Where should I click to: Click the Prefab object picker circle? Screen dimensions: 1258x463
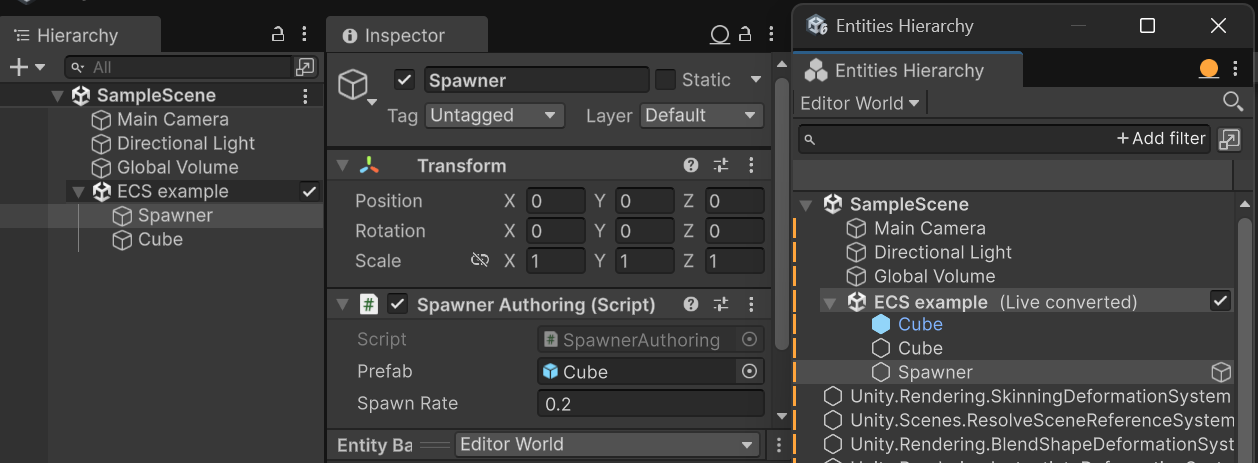[x=749, y=371]
